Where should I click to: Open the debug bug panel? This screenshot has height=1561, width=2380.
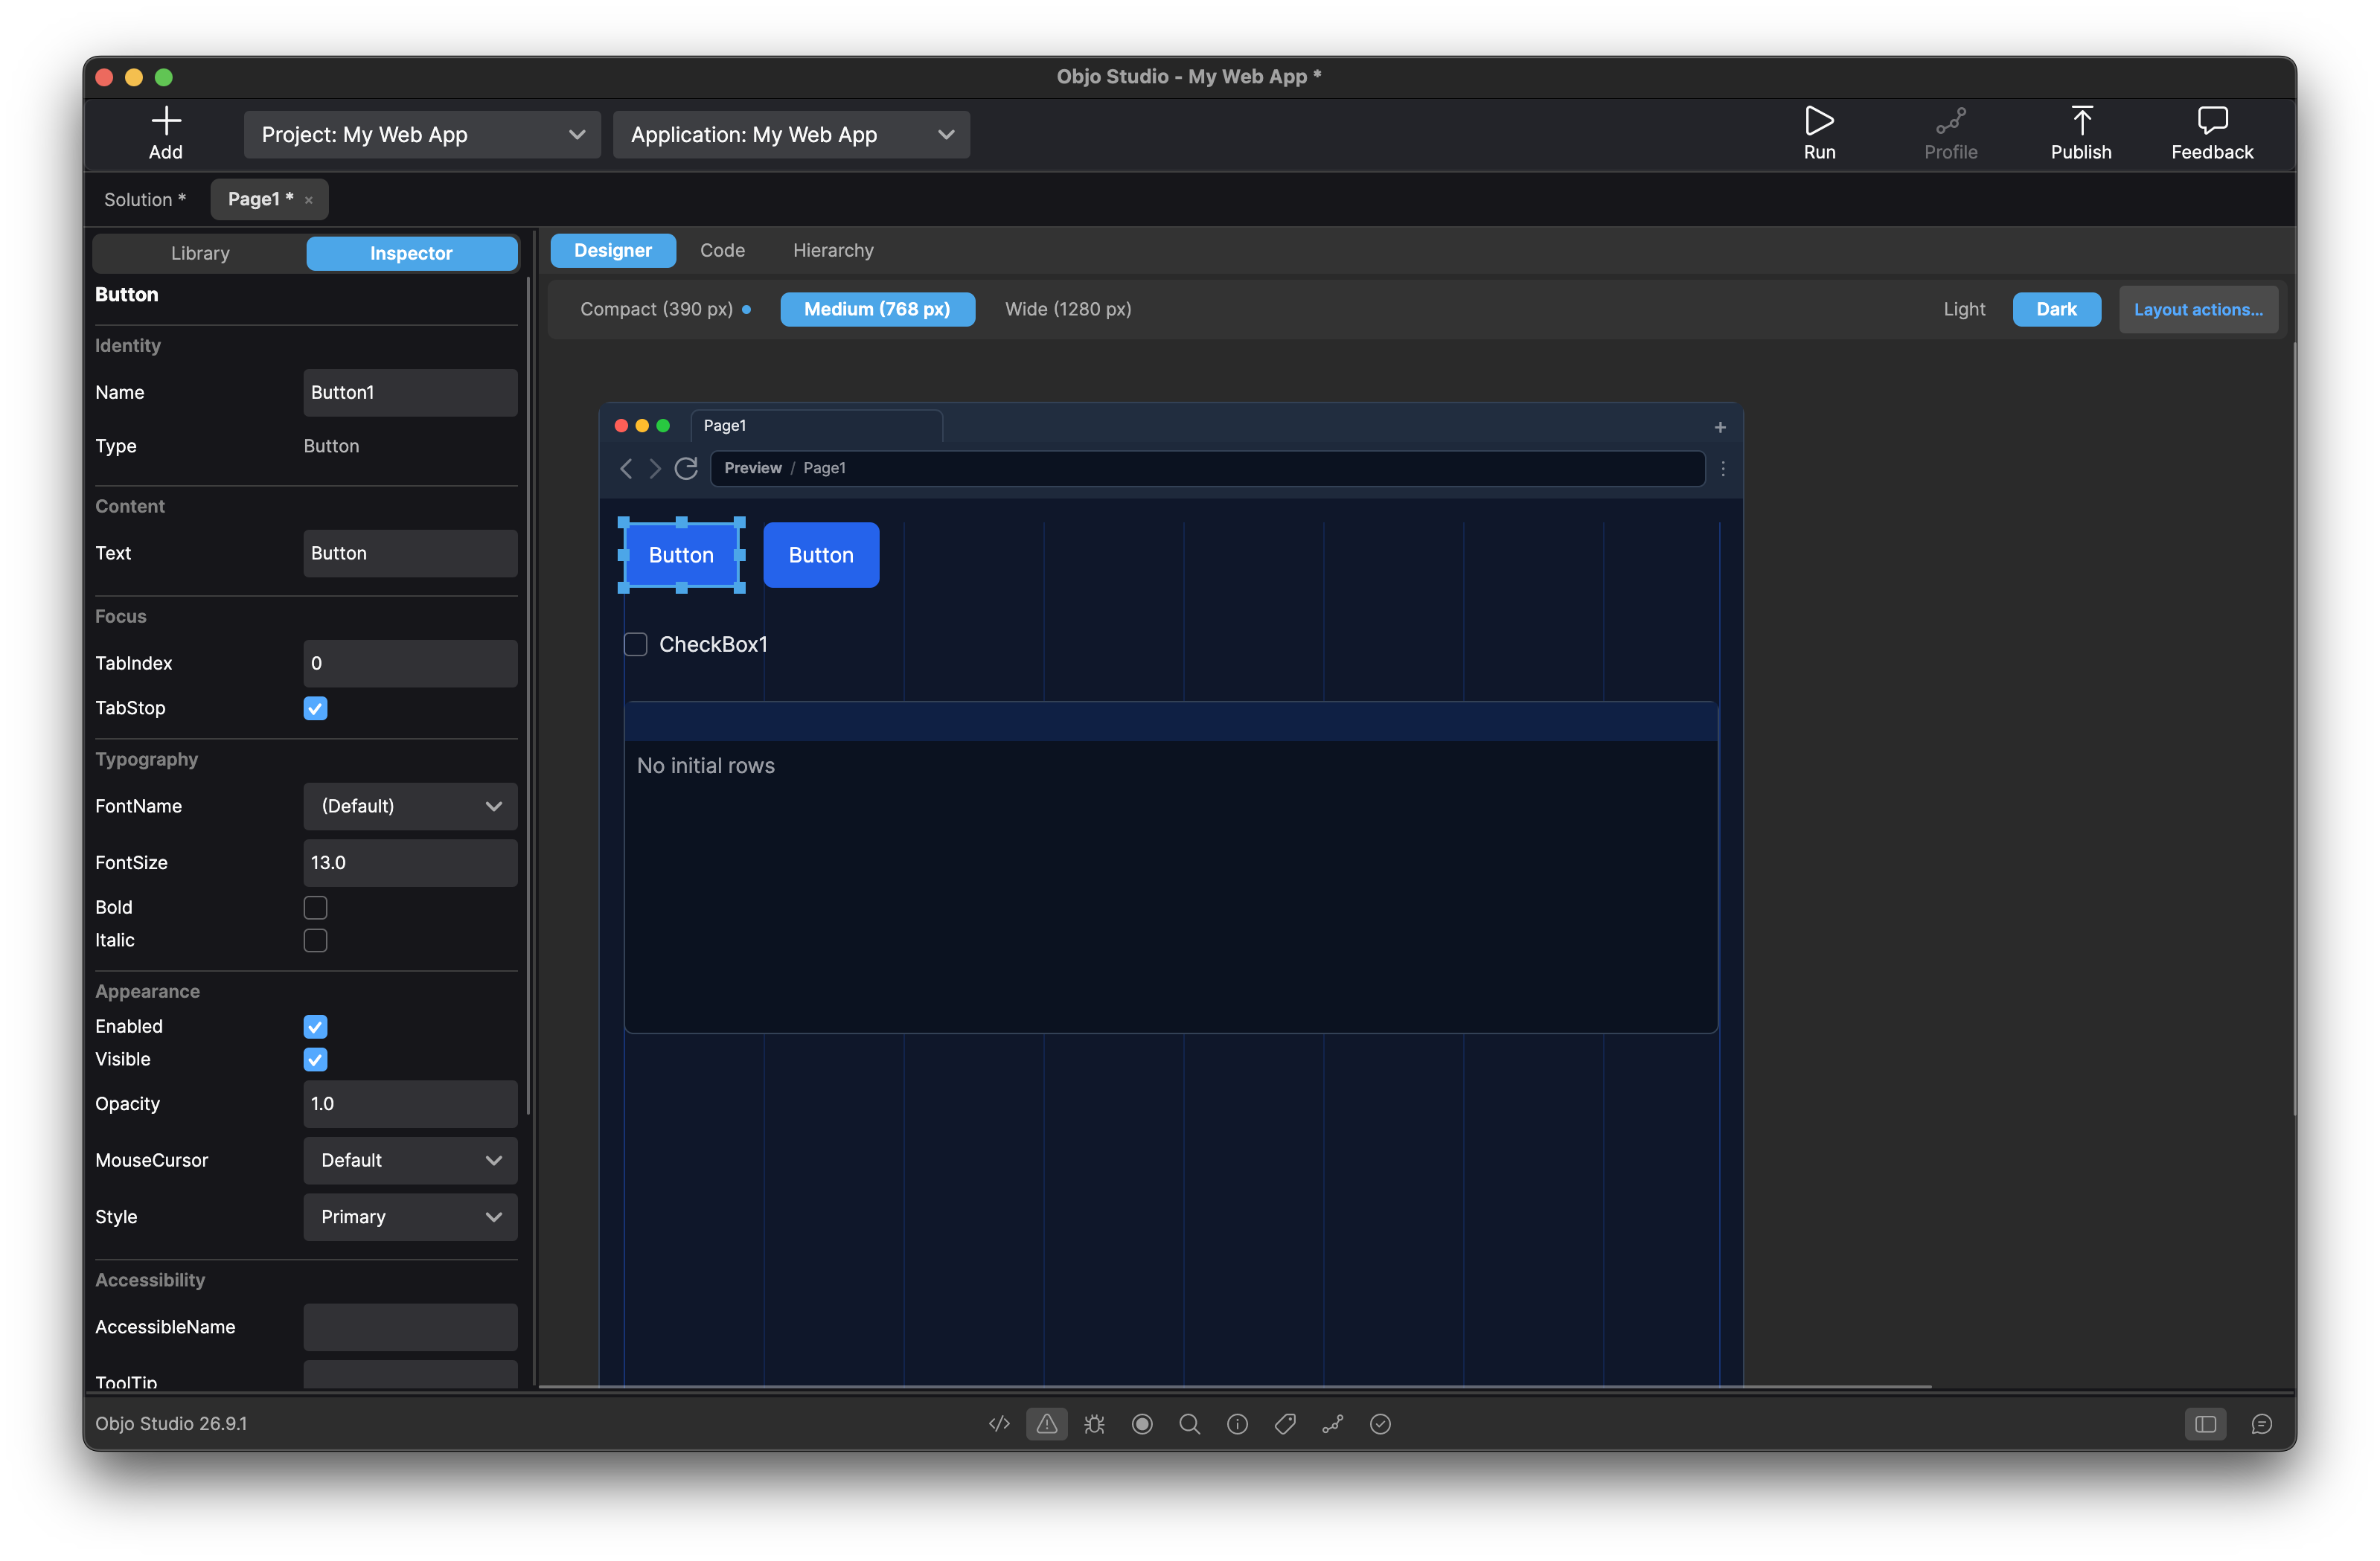click(x=1094, y=1423)
